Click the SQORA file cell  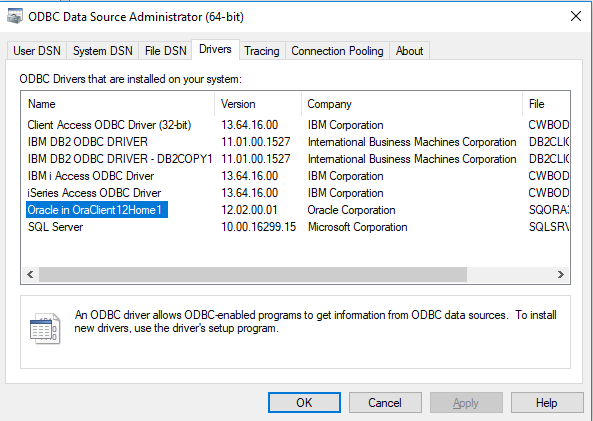[549, 210]
